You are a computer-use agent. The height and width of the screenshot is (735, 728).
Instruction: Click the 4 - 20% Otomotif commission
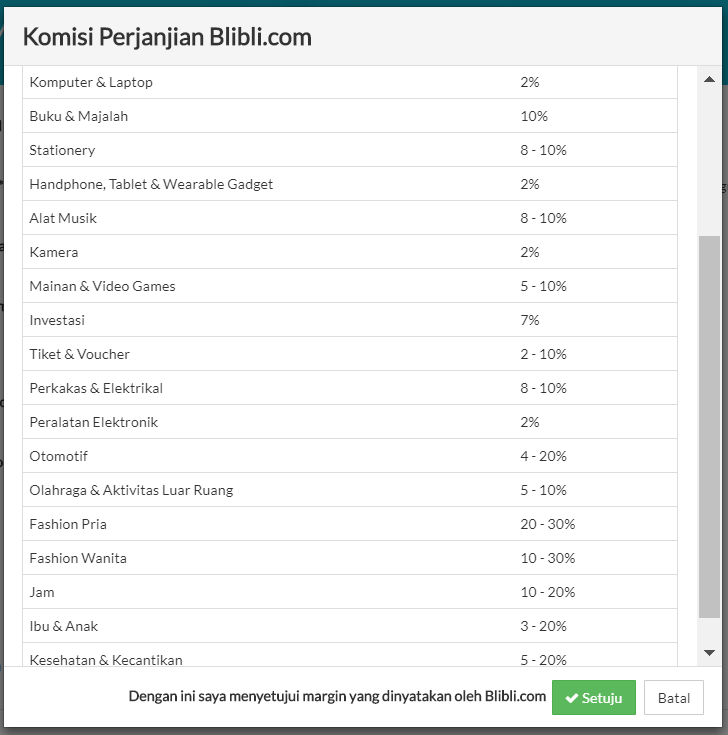click(x=543, y=456)
